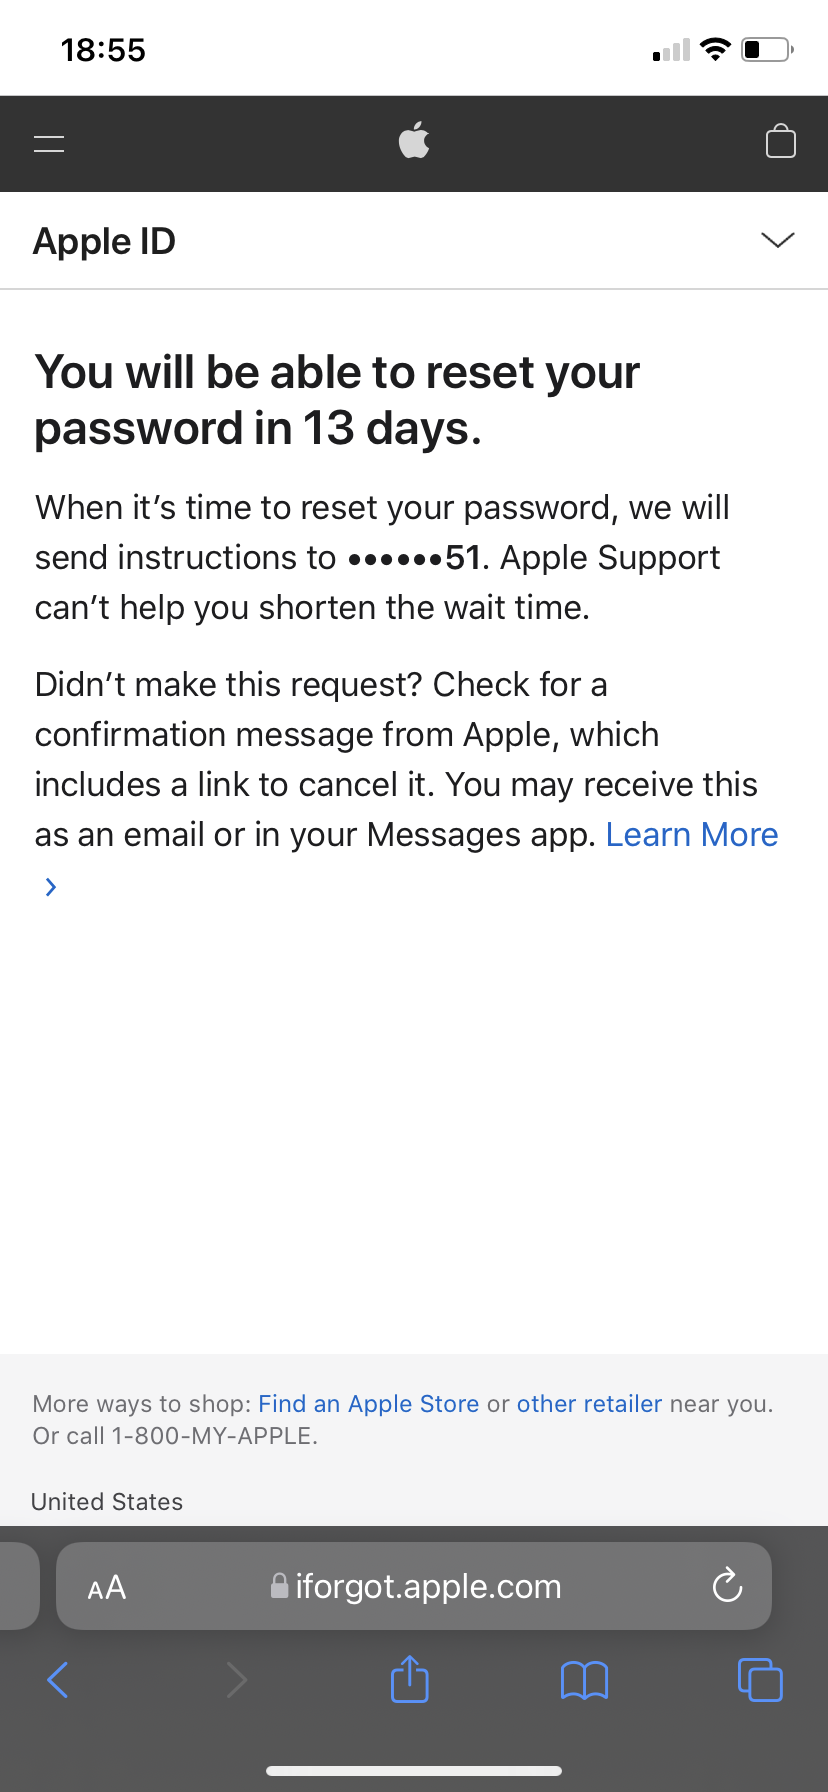Open Safari bookmarks
This screenshot has width=828, height=1792.
585,1681
